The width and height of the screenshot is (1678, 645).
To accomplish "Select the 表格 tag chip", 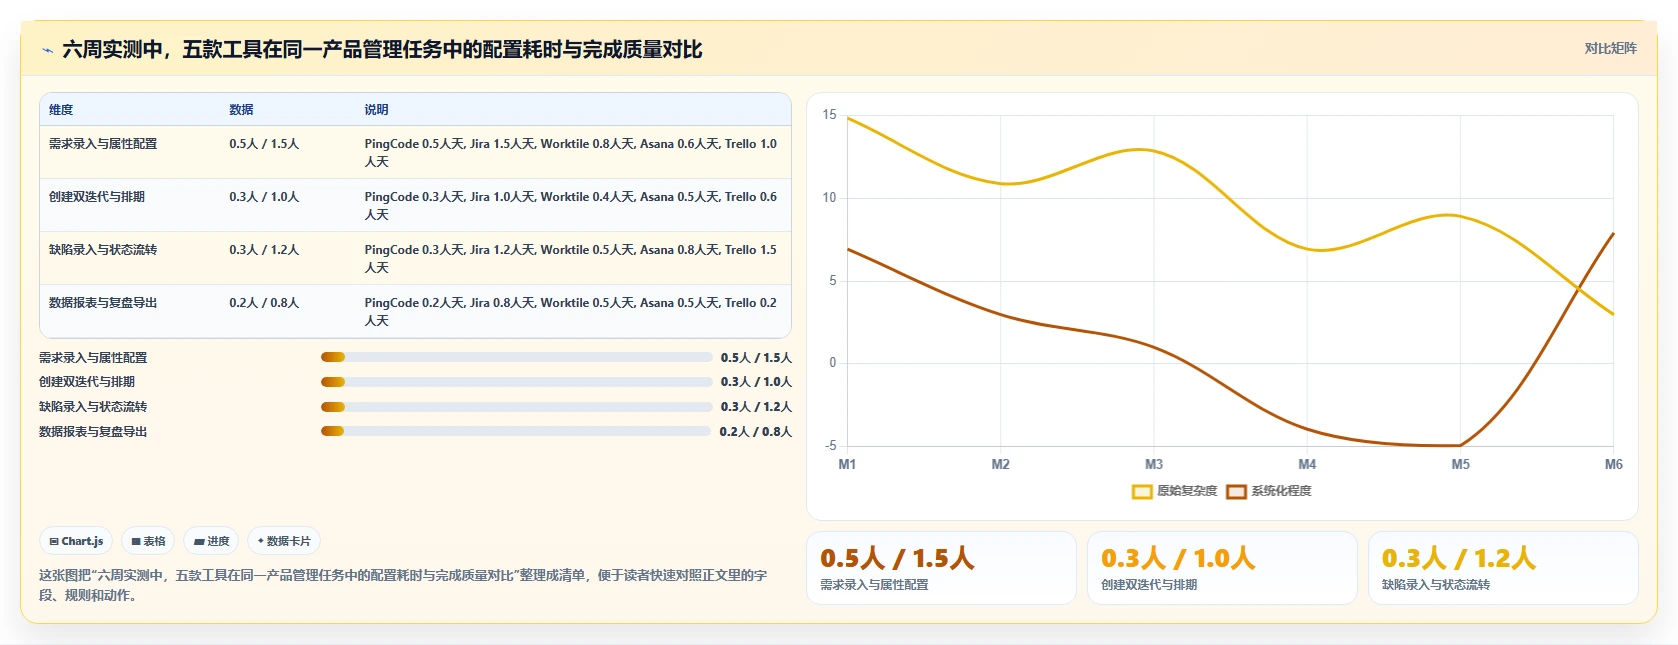I will coord(148,541).
